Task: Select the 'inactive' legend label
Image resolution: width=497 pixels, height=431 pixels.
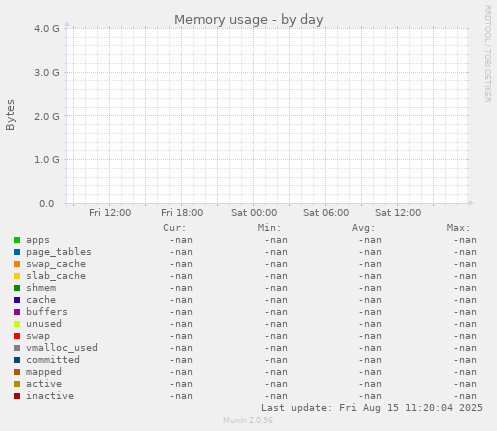Action: coord(50,396)
